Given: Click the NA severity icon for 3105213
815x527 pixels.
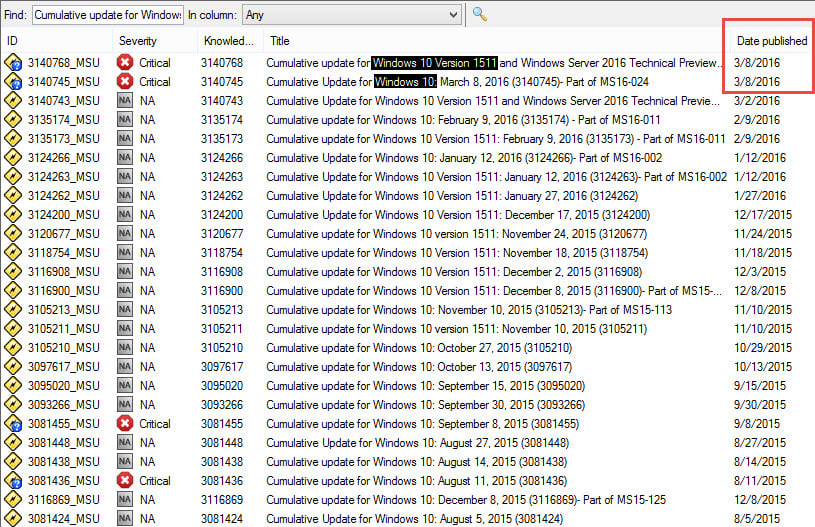Looking at the screenshot, I should click(125, 309).
